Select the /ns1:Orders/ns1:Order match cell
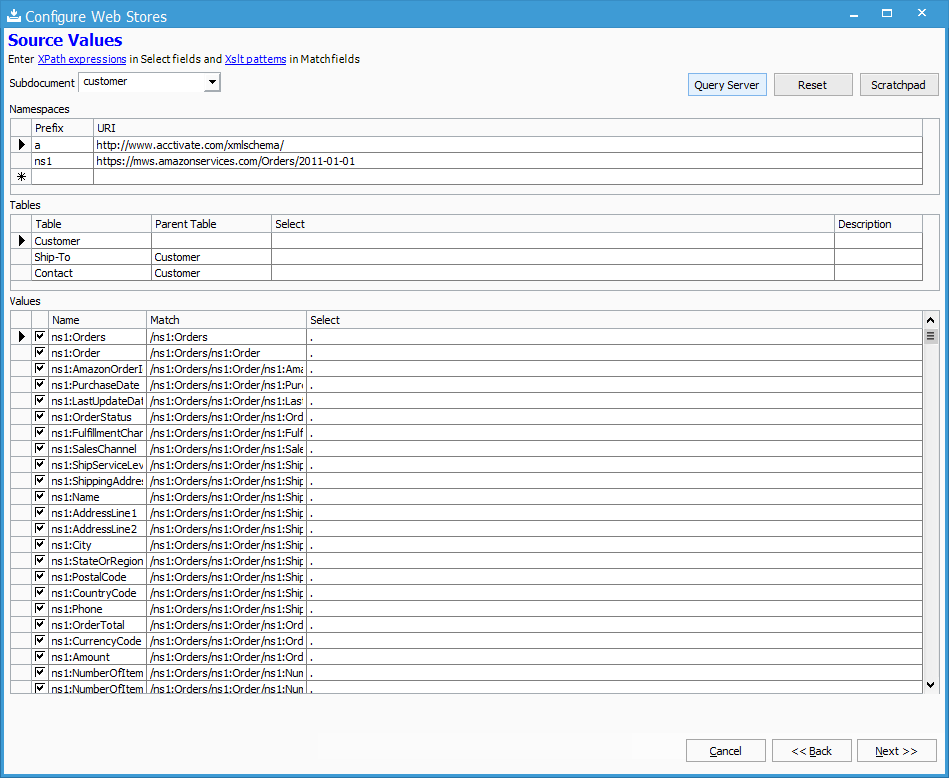 (x=226, y=353)
